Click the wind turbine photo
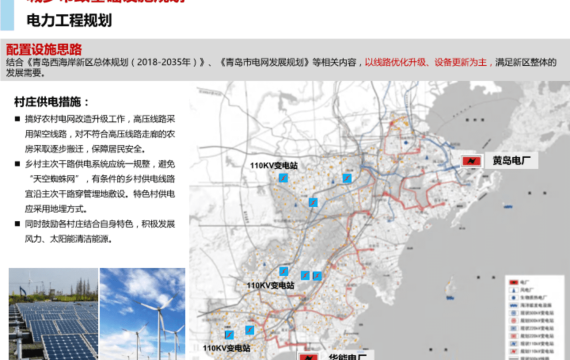This screenshot has width=570, height=360. pos(142,314)
